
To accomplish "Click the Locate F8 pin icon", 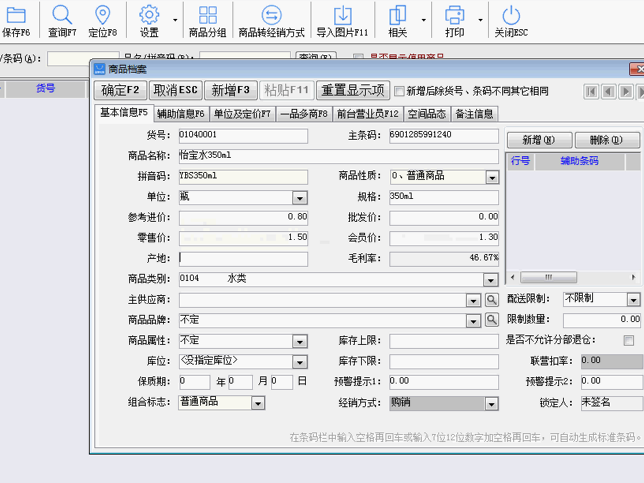I will (102, 15).
